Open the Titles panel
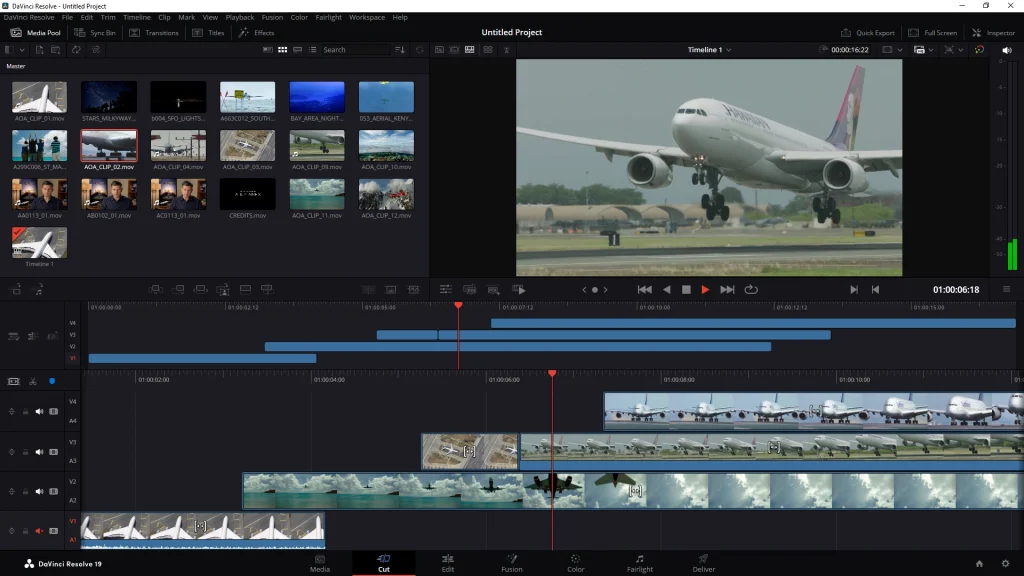The image size is (1024, 576). coord(208,33)
